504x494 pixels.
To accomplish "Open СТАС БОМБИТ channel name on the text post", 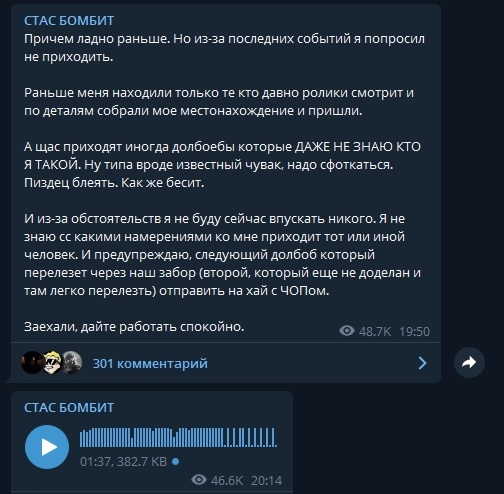I will point(69,21).
